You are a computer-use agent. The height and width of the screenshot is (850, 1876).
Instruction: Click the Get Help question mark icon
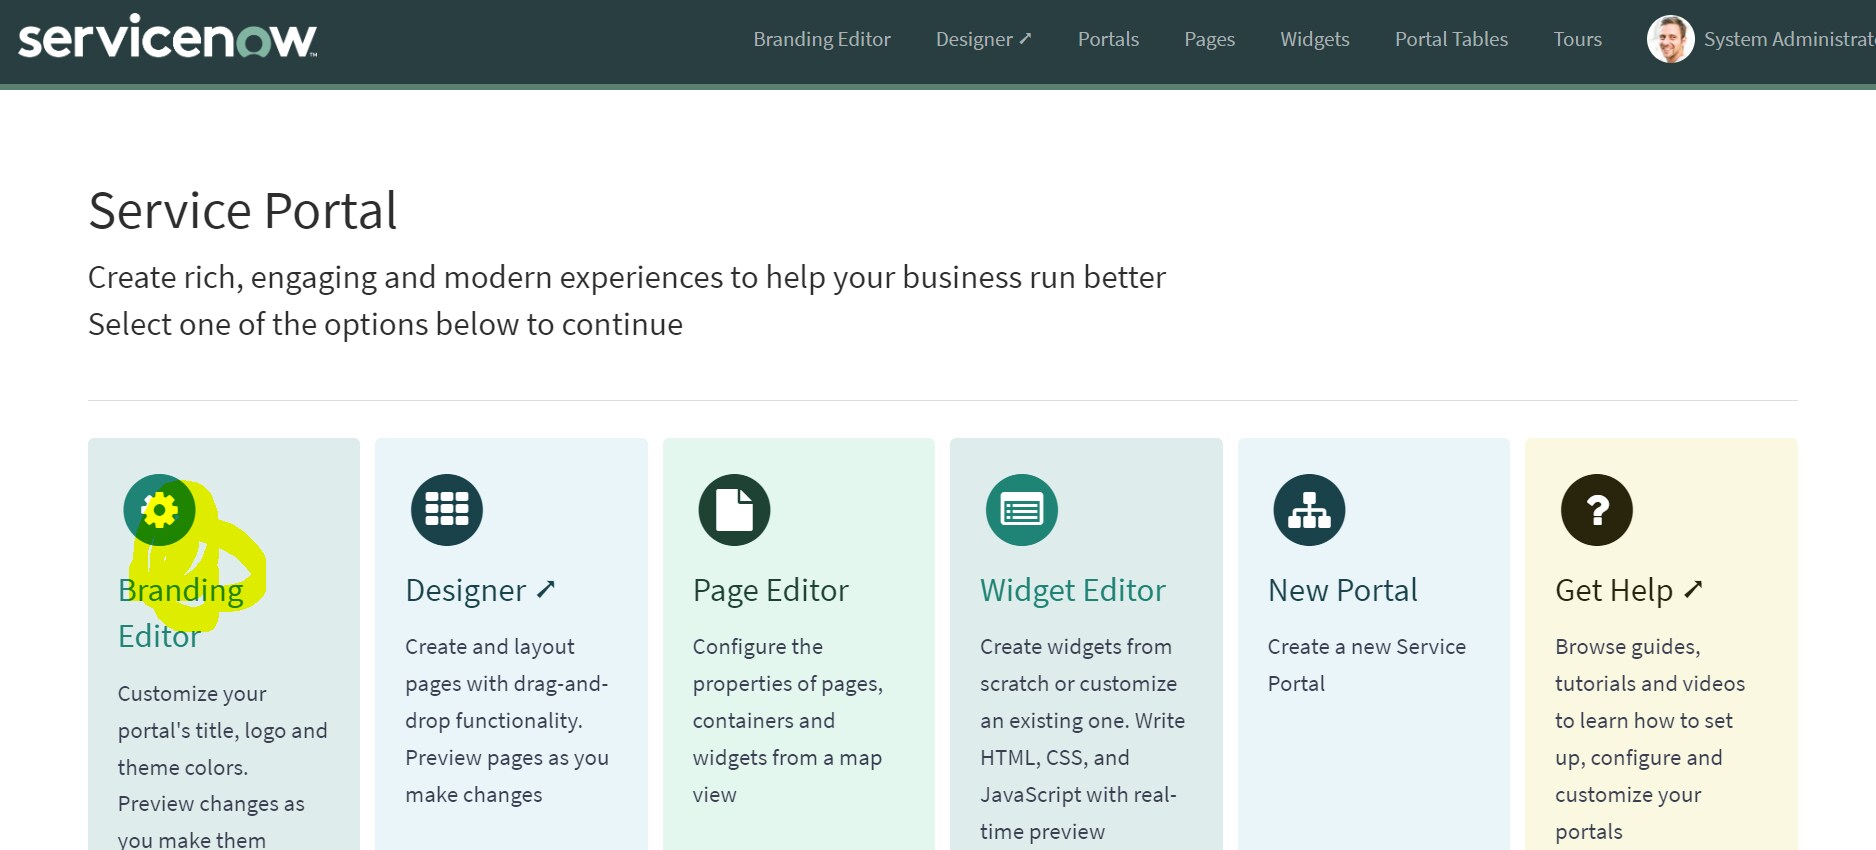(x=1597, y=510)
